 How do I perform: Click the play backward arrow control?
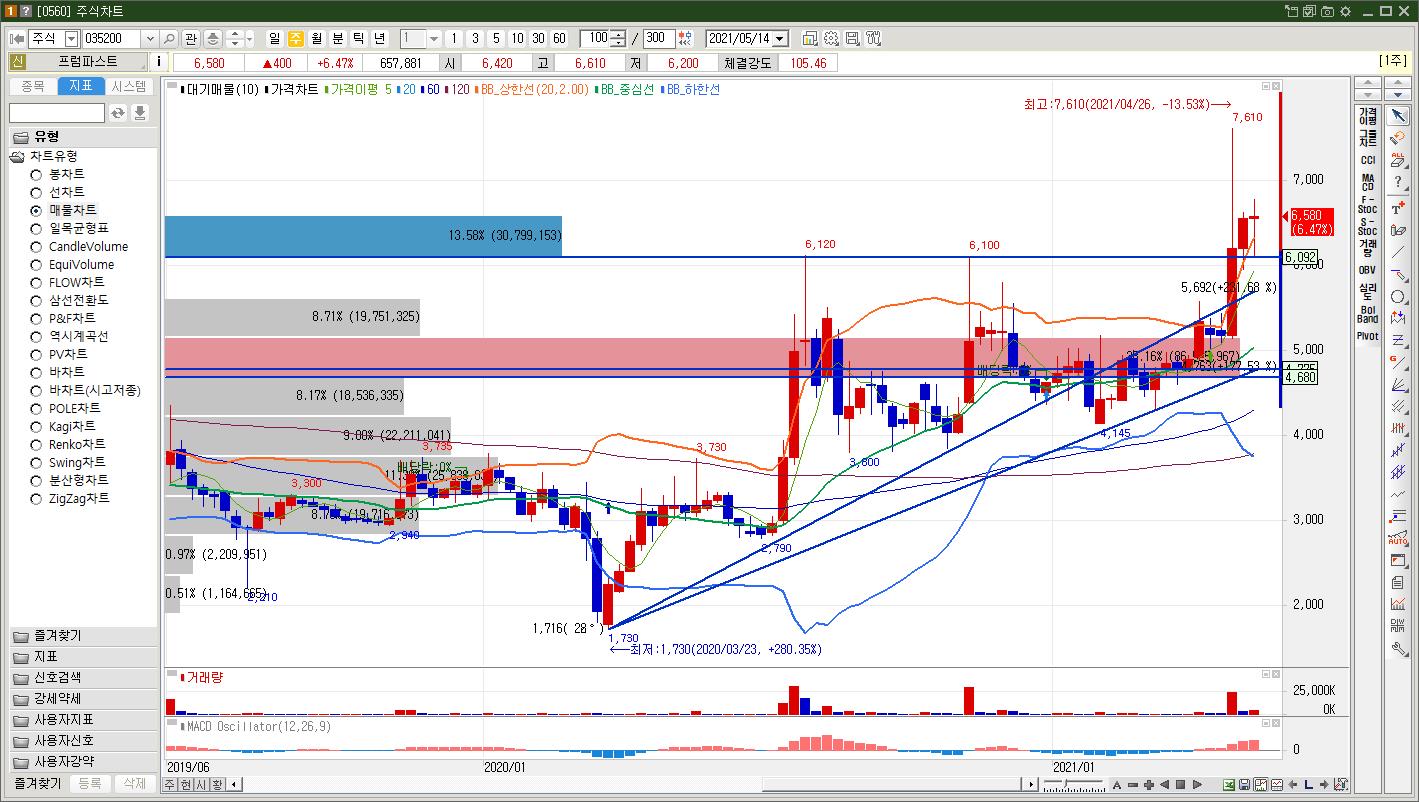pos(1165,784)
